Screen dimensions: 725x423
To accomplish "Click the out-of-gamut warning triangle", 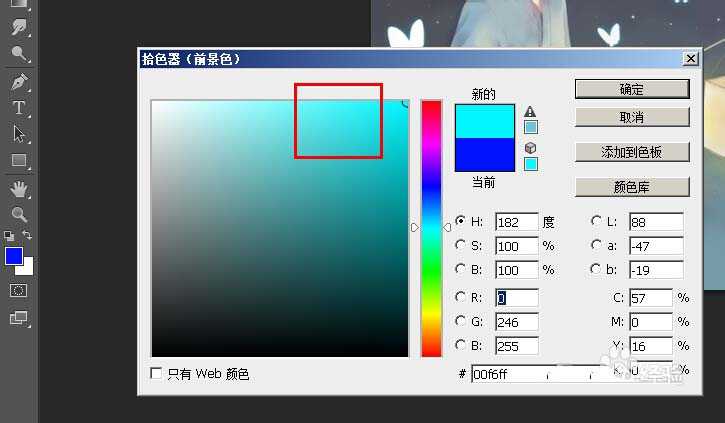I will (x=531, y=112).
